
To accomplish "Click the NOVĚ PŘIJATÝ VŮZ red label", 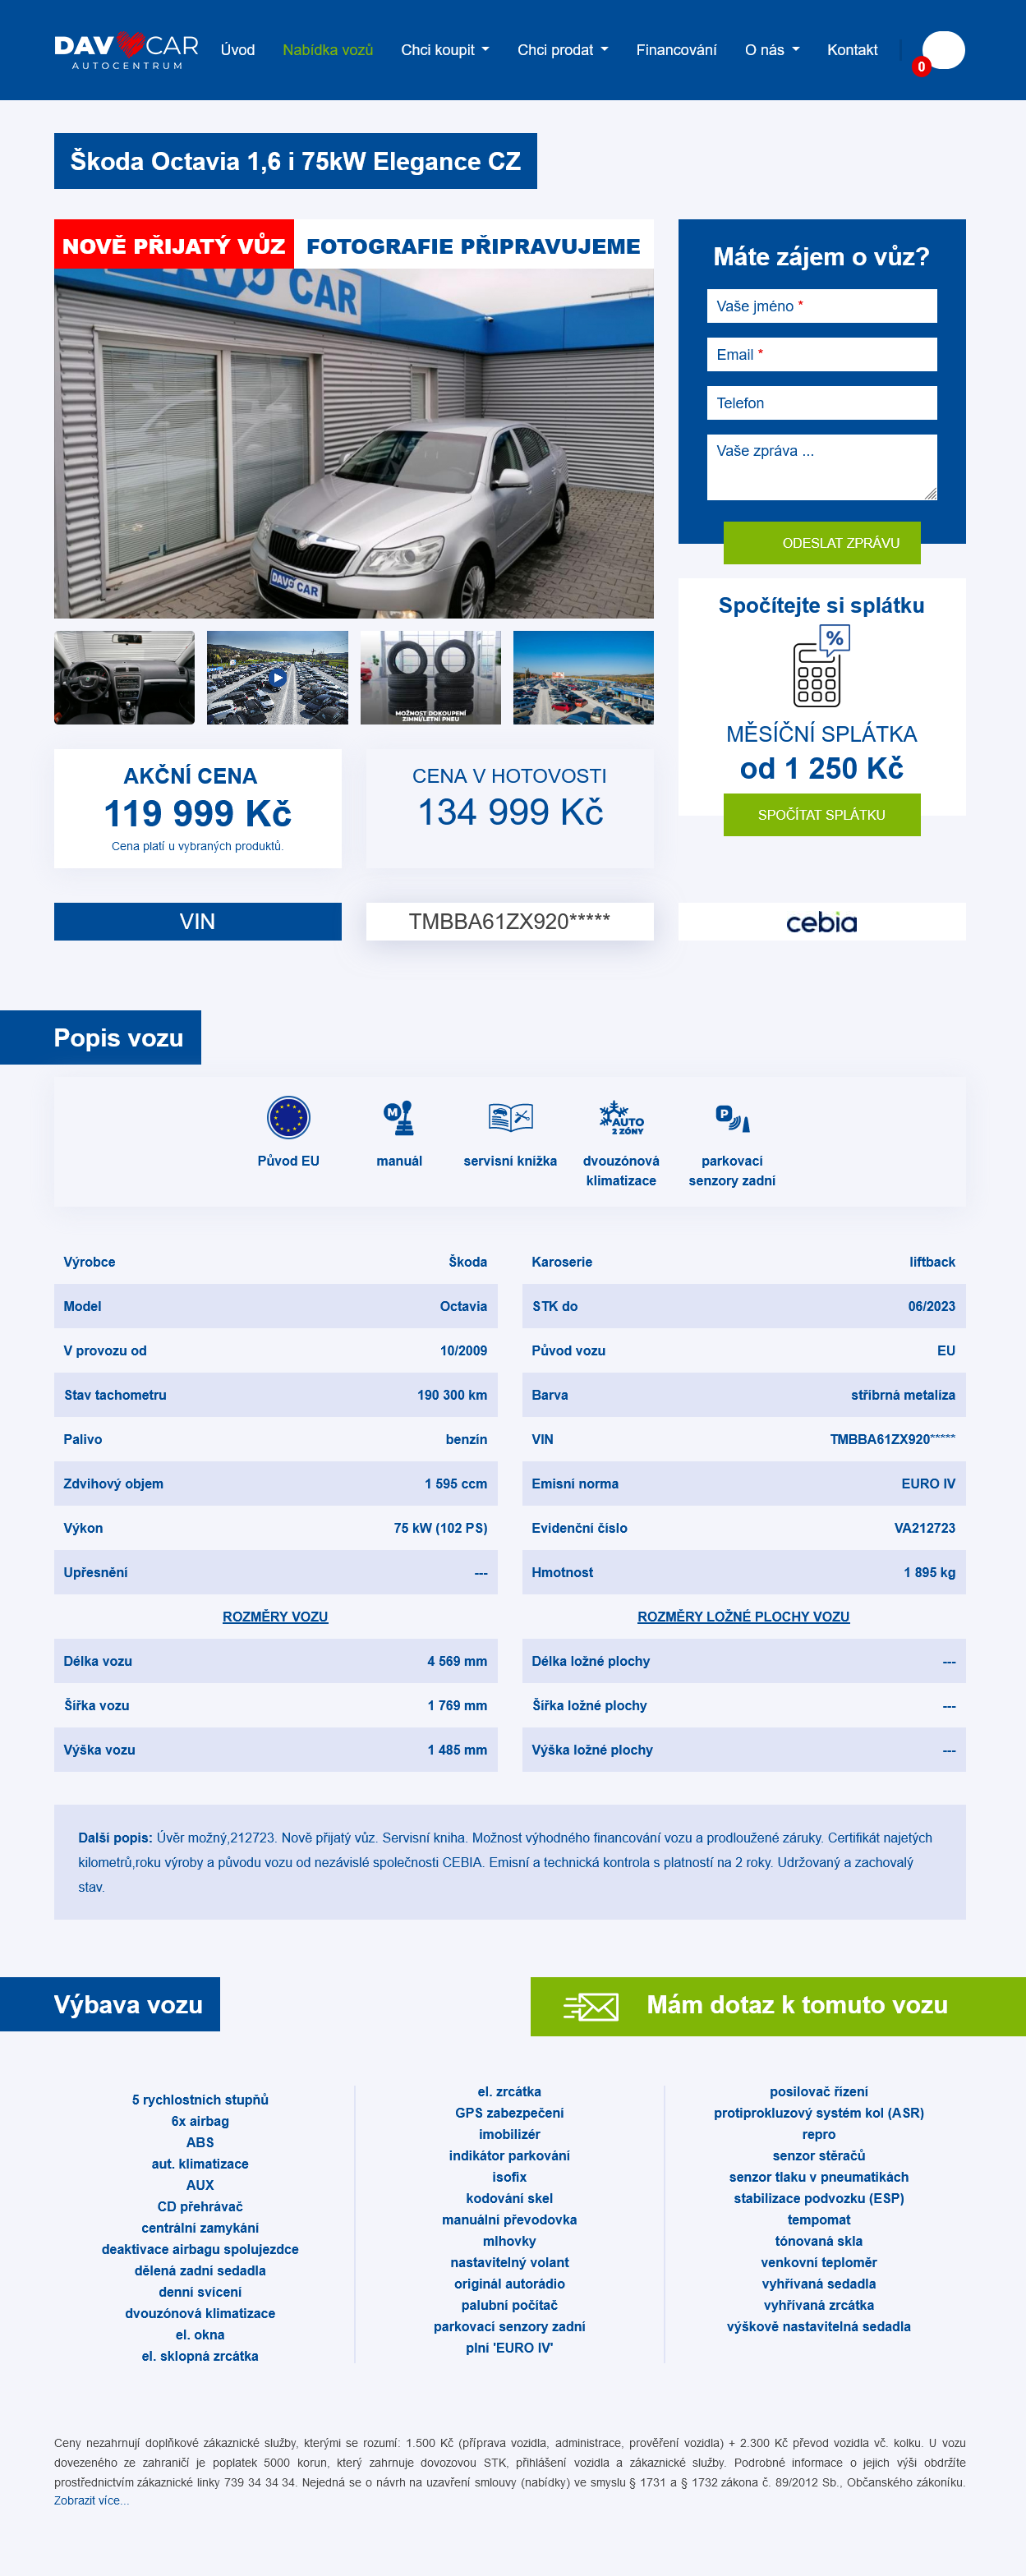I will [x=174, y=246].
